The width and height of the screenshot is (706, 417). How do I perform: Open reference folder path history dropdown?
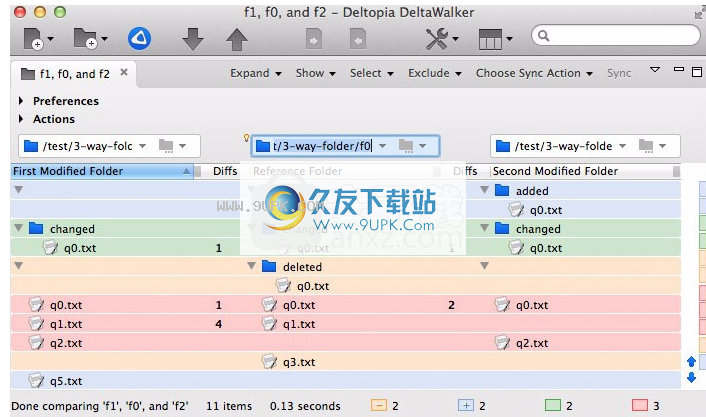click(x=382, y=146)
